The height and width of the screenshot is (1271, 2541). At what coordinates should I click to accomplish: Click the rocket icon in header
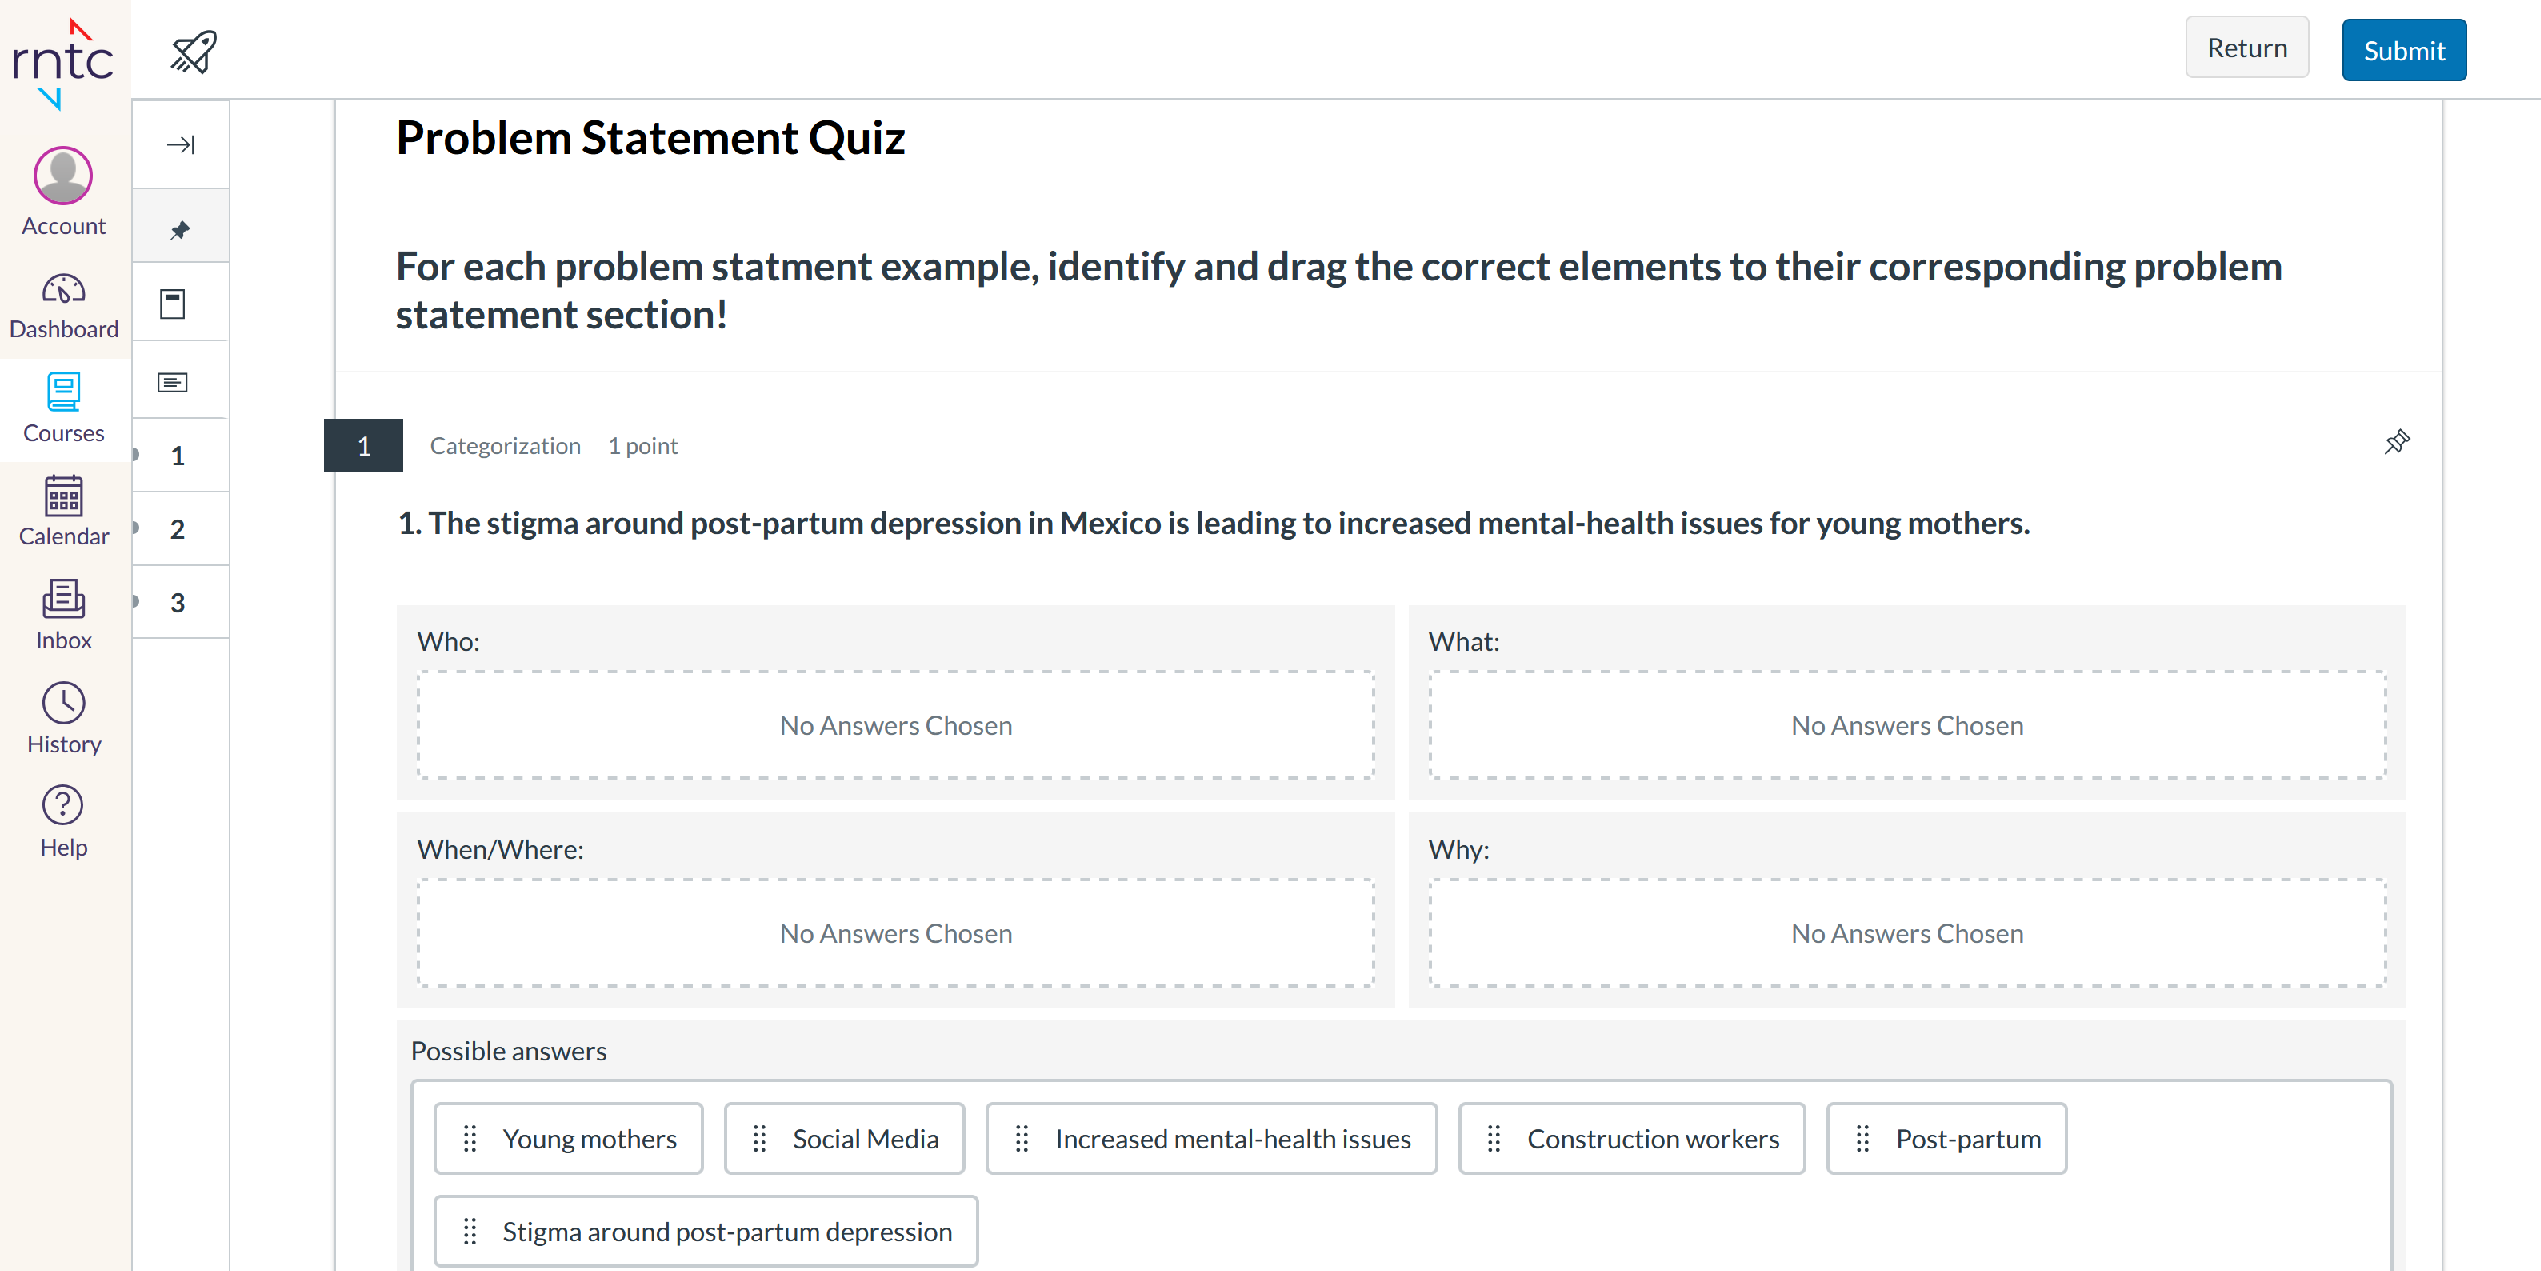(194, 51)
